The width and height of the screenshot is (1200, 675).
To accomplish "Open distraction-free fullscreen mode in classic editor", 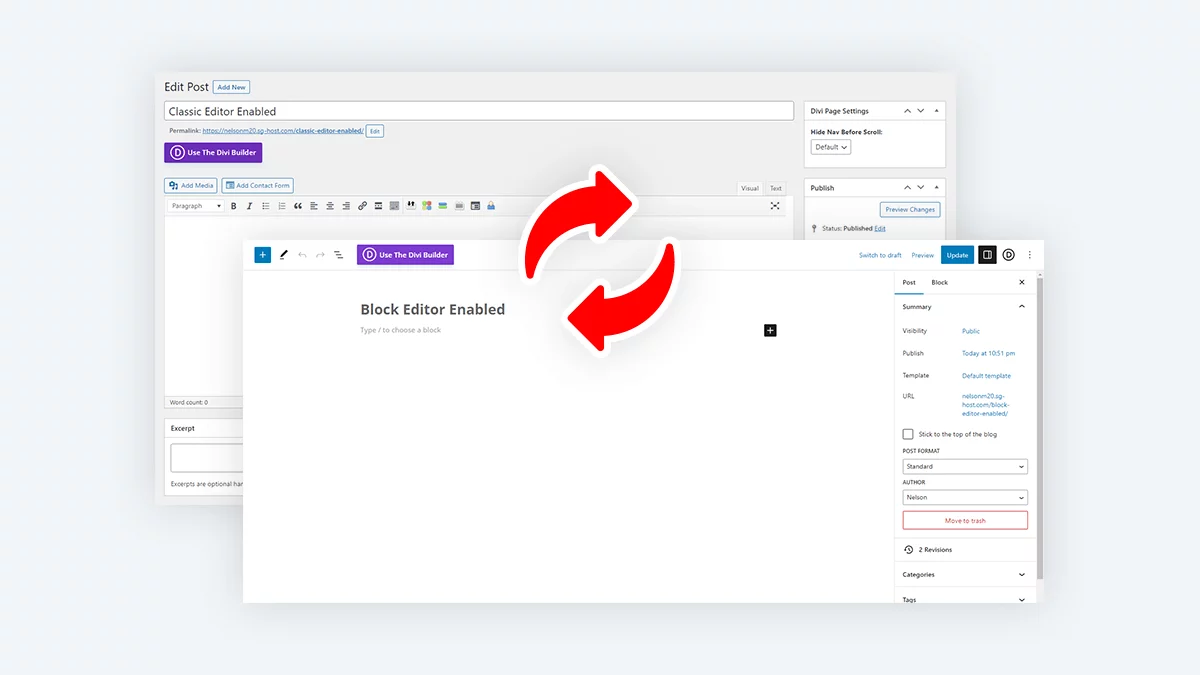I will [775, 206].
